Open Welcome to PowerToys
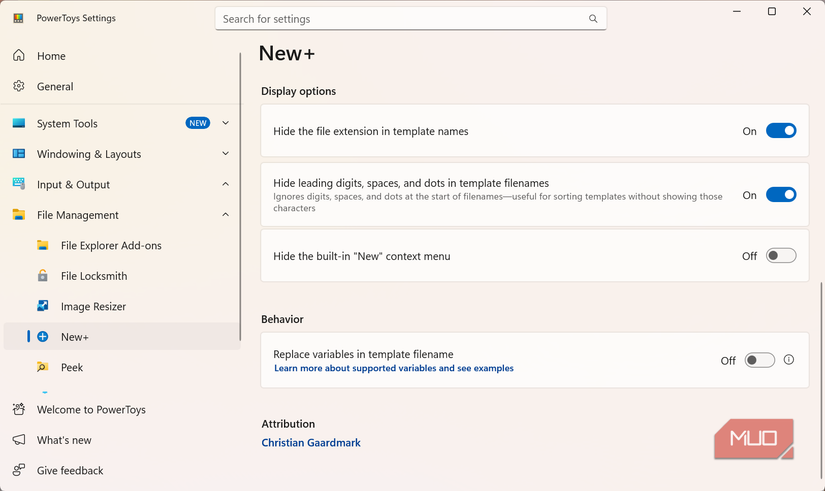825x491 pixels. point(121,409)
